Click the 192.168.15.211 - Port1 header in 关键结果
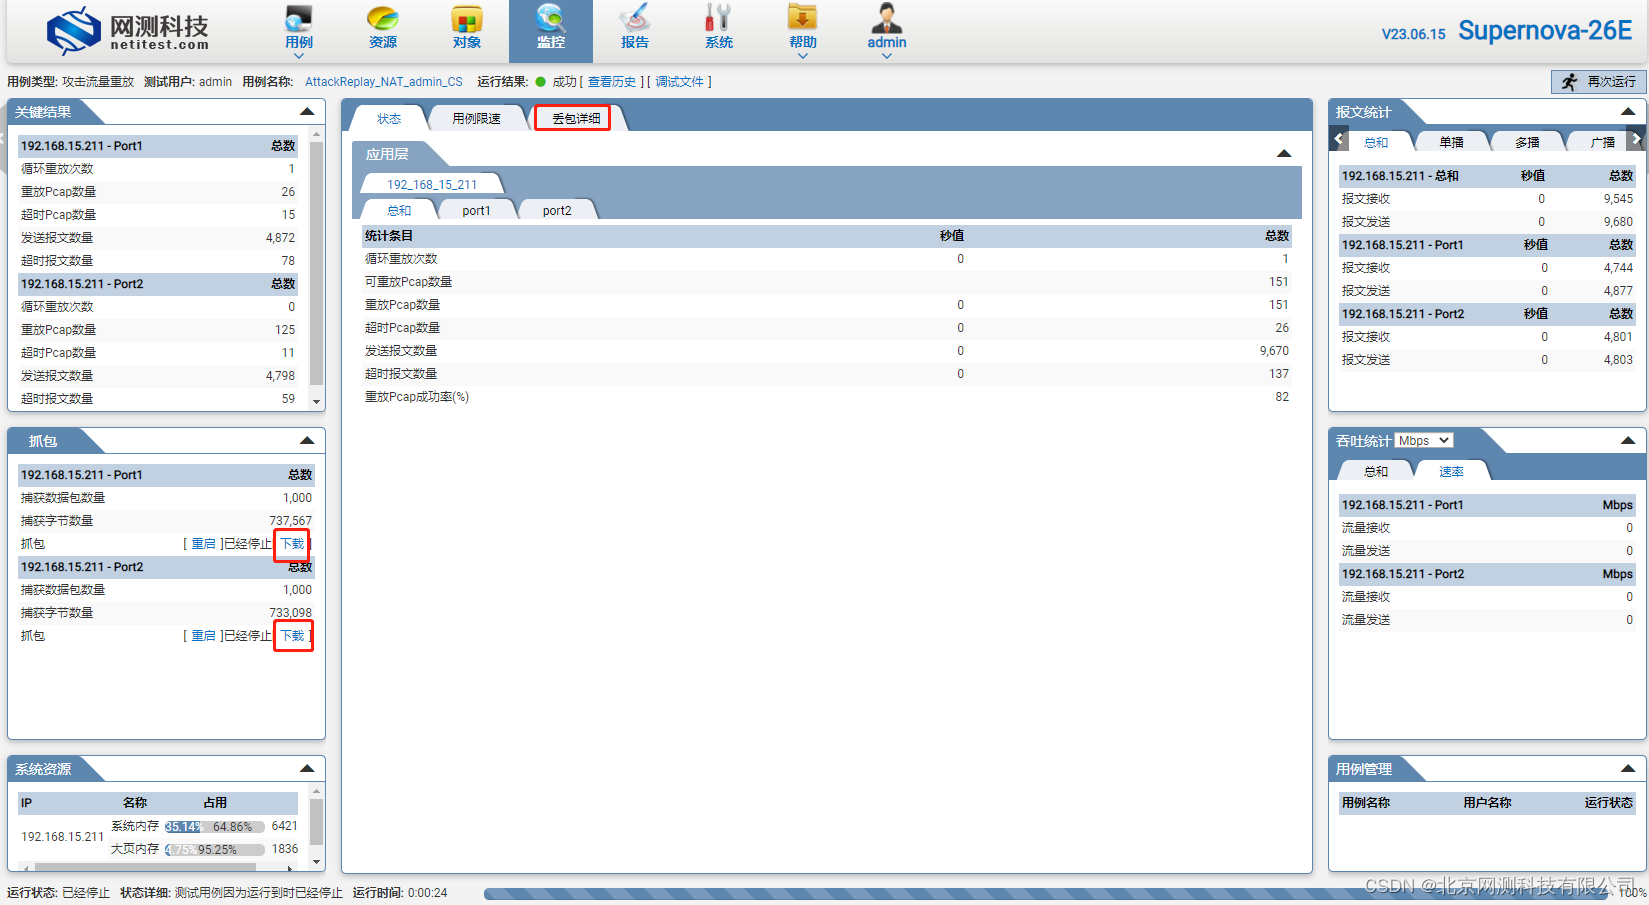 tap(158, 146)
